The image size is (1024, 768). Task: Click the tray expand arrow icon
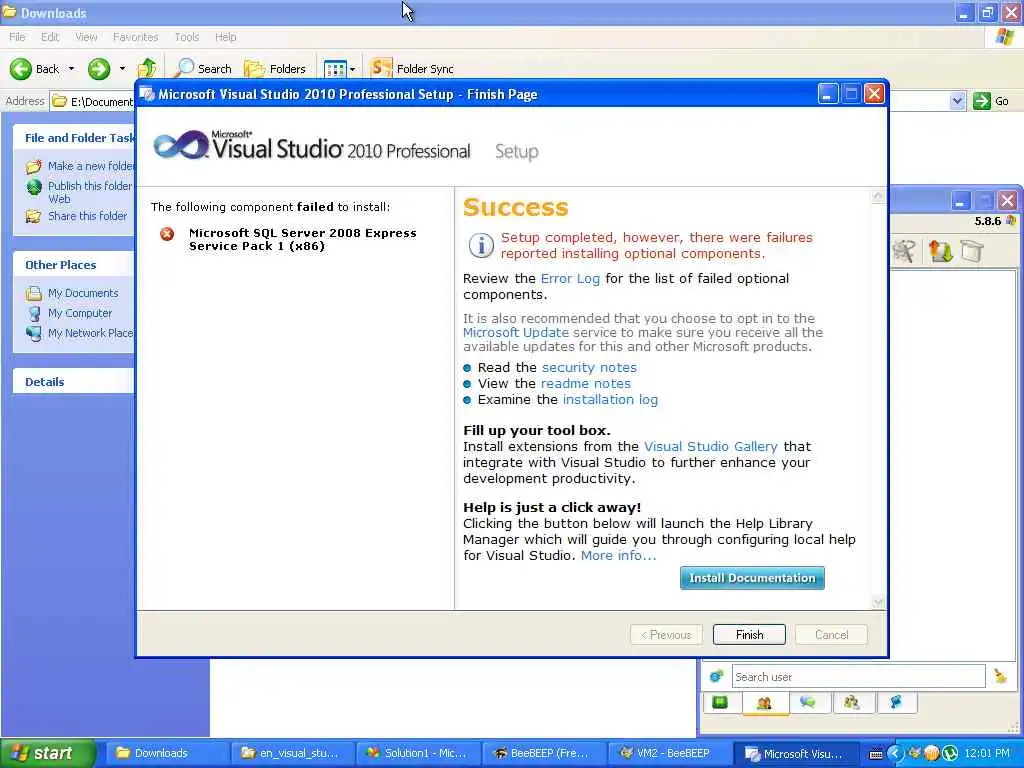point(894,753)
